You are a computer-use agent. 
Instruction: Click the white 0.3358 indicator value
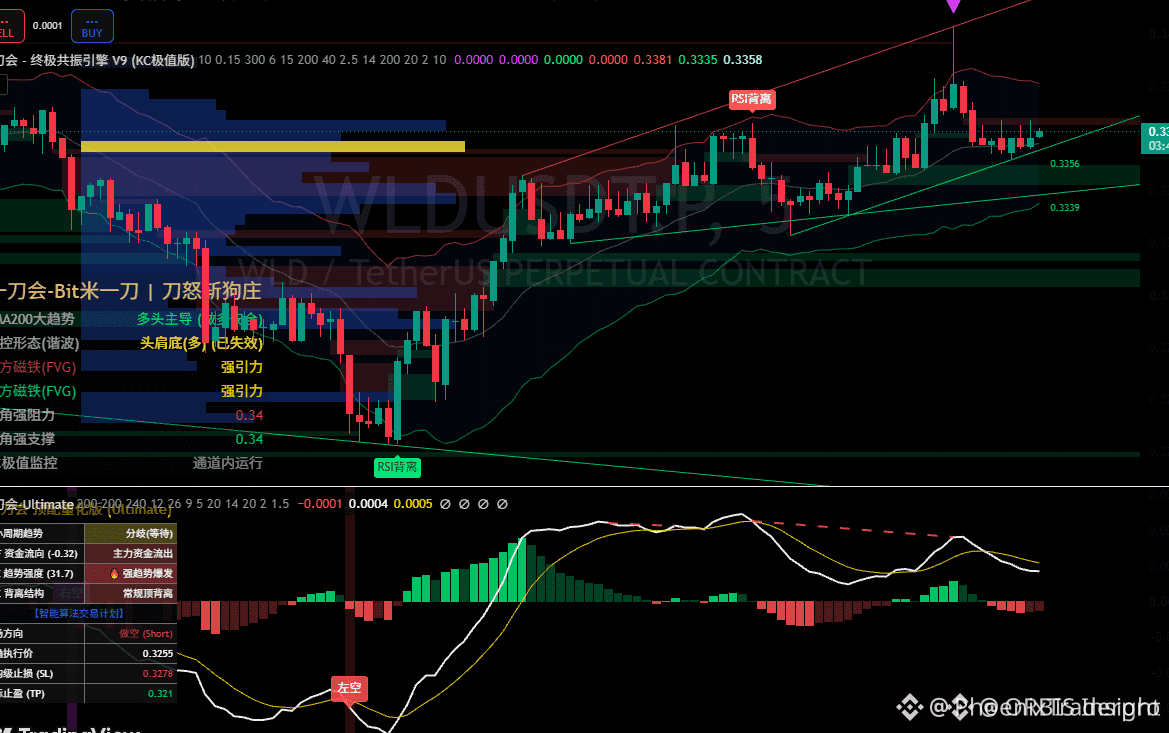[x=743, y=60]
